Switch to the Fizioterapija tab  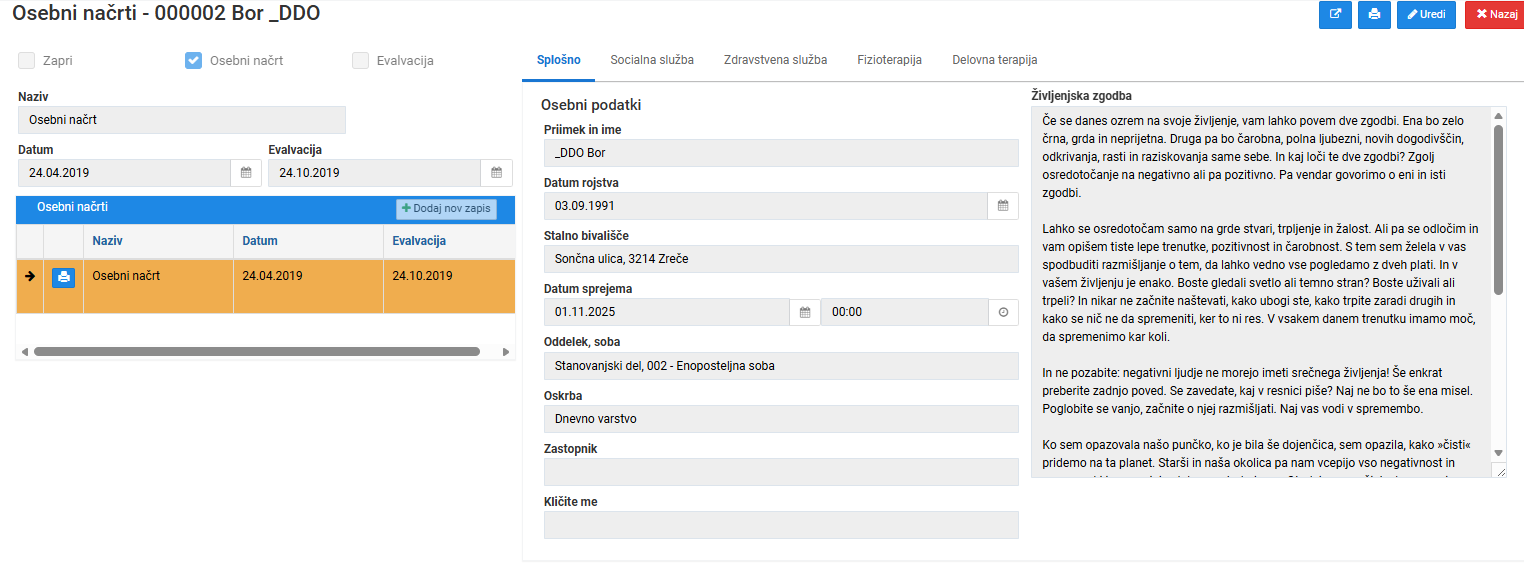pos(889,60)
